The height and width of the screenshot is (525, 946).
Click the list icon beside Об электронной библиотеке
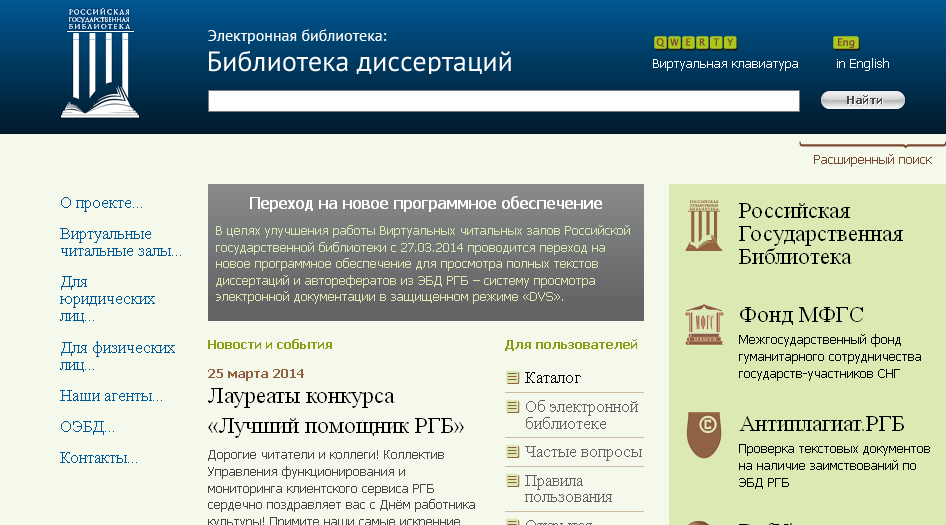tap(512, 407)
